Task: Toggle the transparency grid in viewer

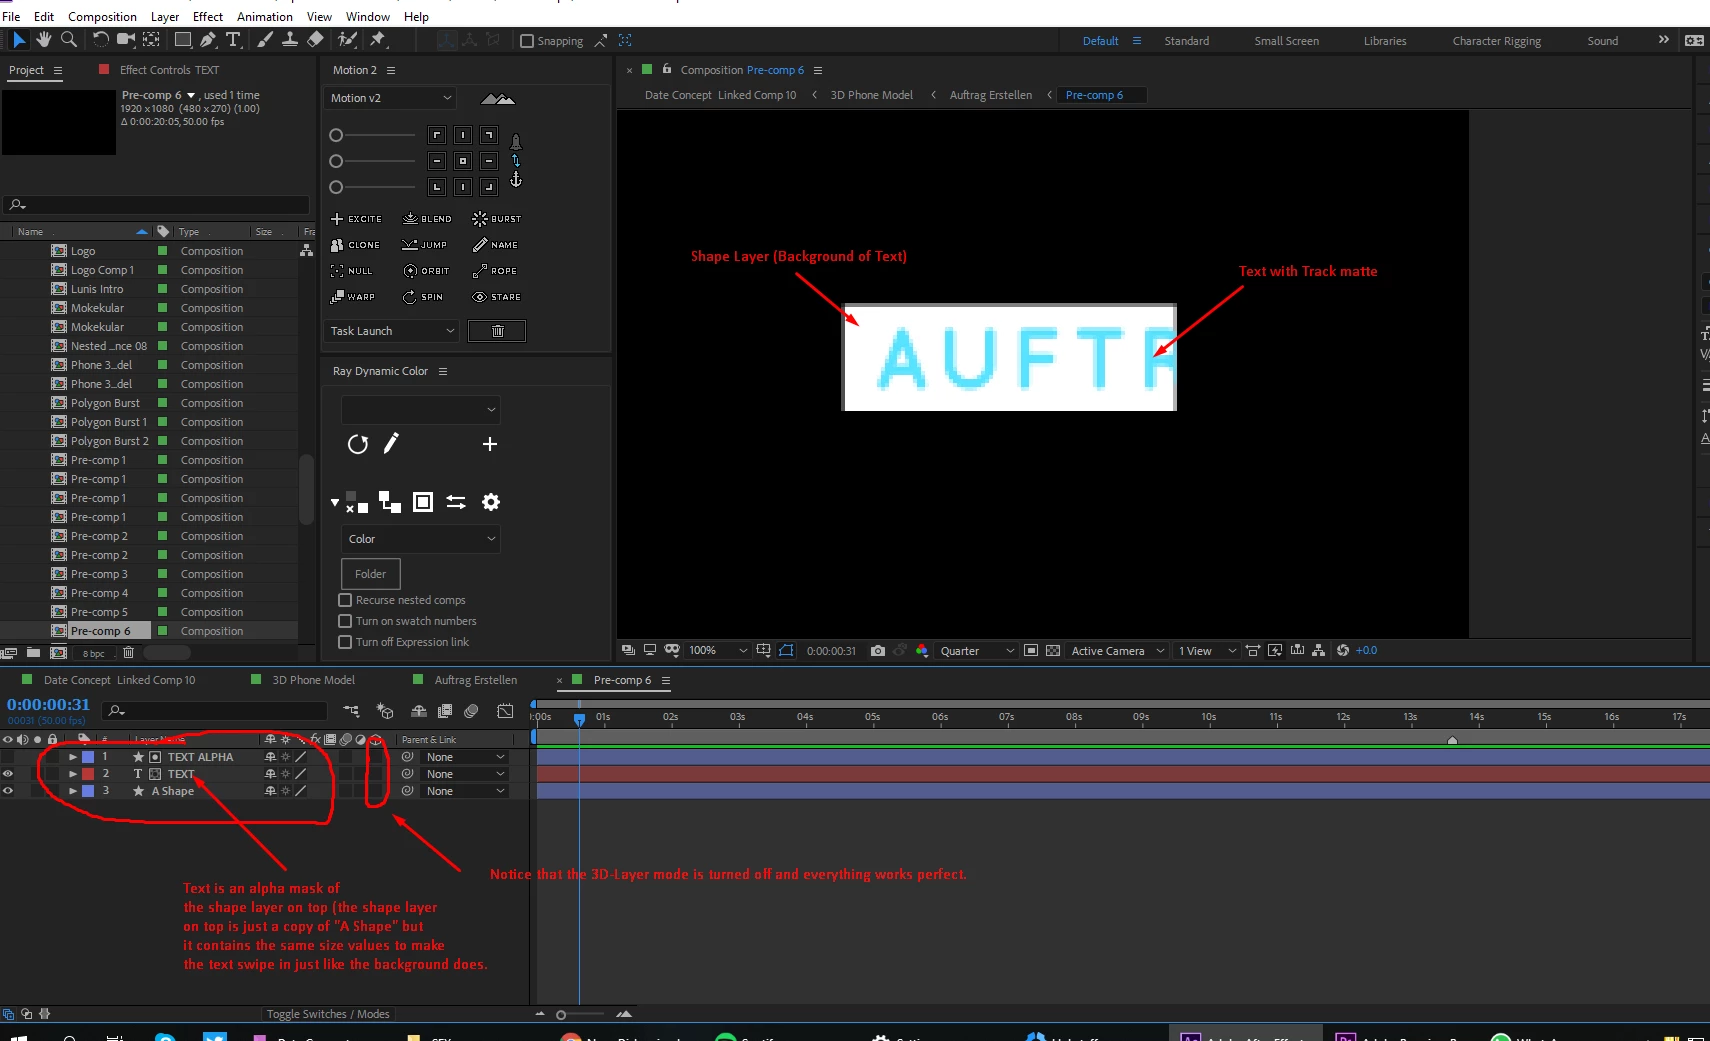Action: (1053, 651)
